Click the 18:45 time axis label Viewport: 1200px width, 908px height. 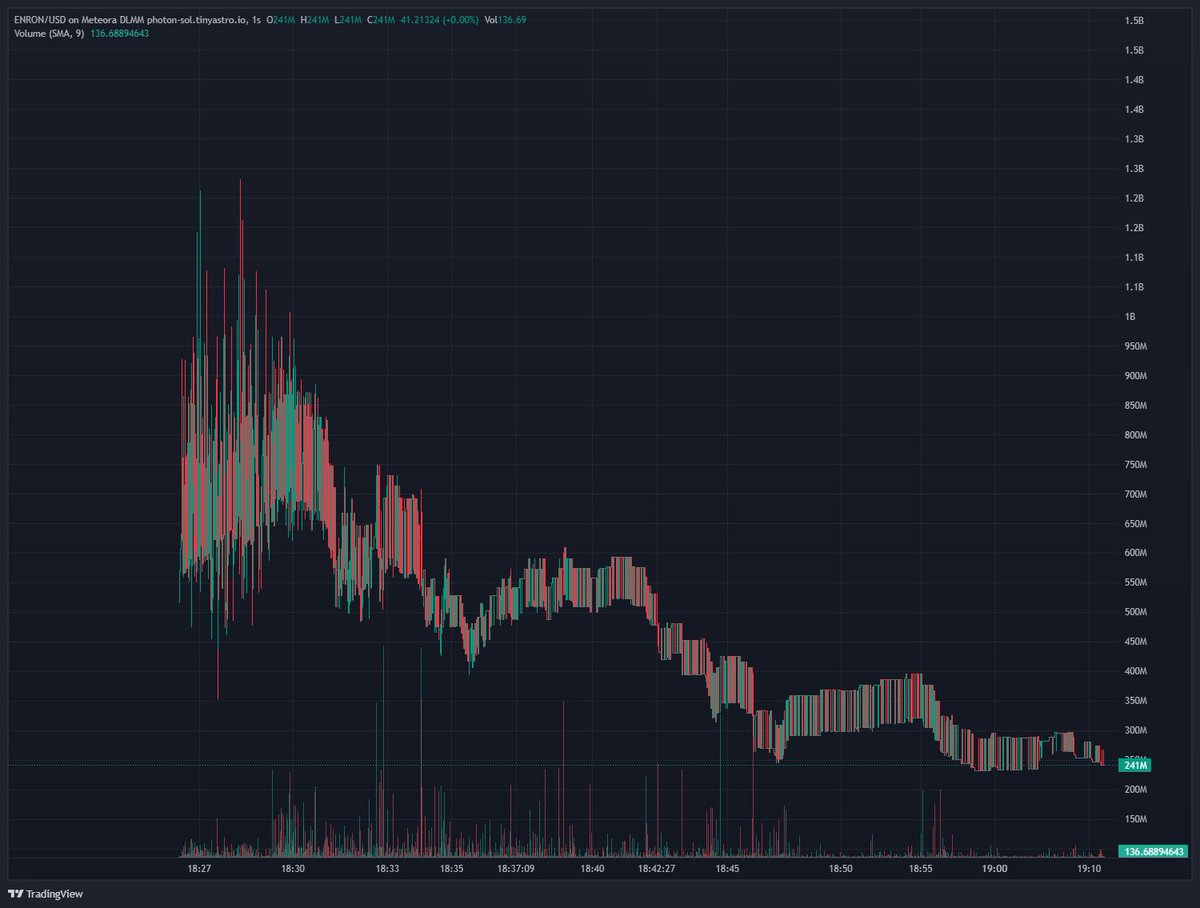click(727, 870)
